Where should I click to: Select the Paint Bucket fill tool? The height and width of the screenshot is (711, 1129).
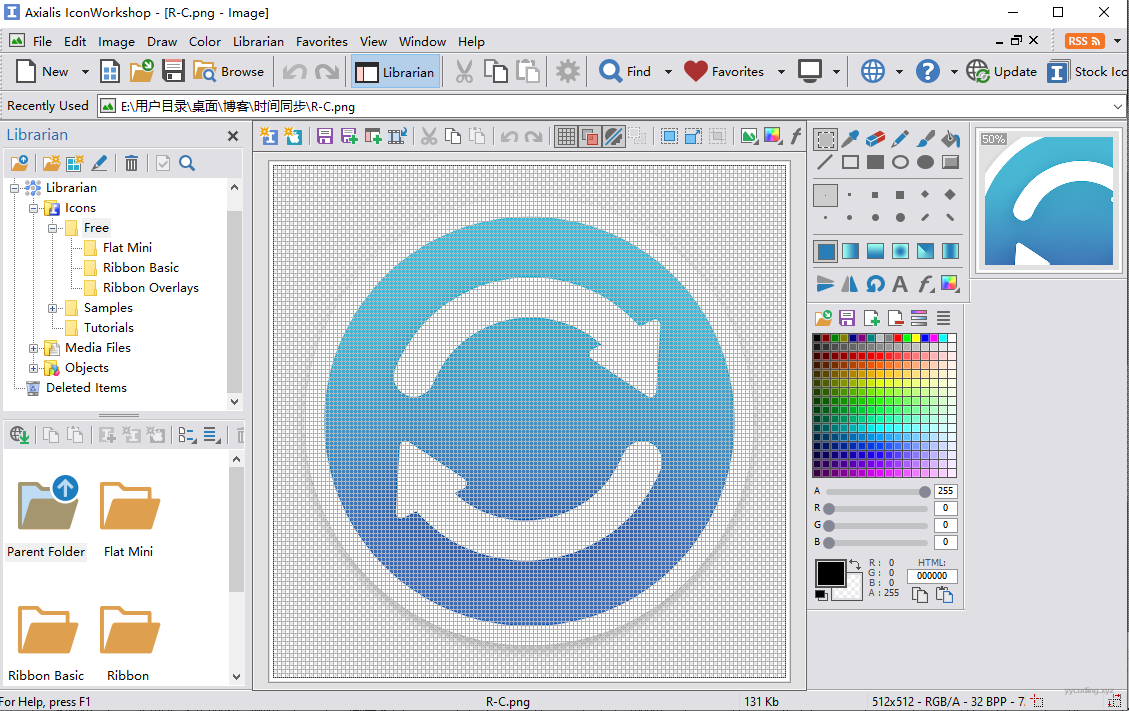pyautogui.click(x=950, y=138)
